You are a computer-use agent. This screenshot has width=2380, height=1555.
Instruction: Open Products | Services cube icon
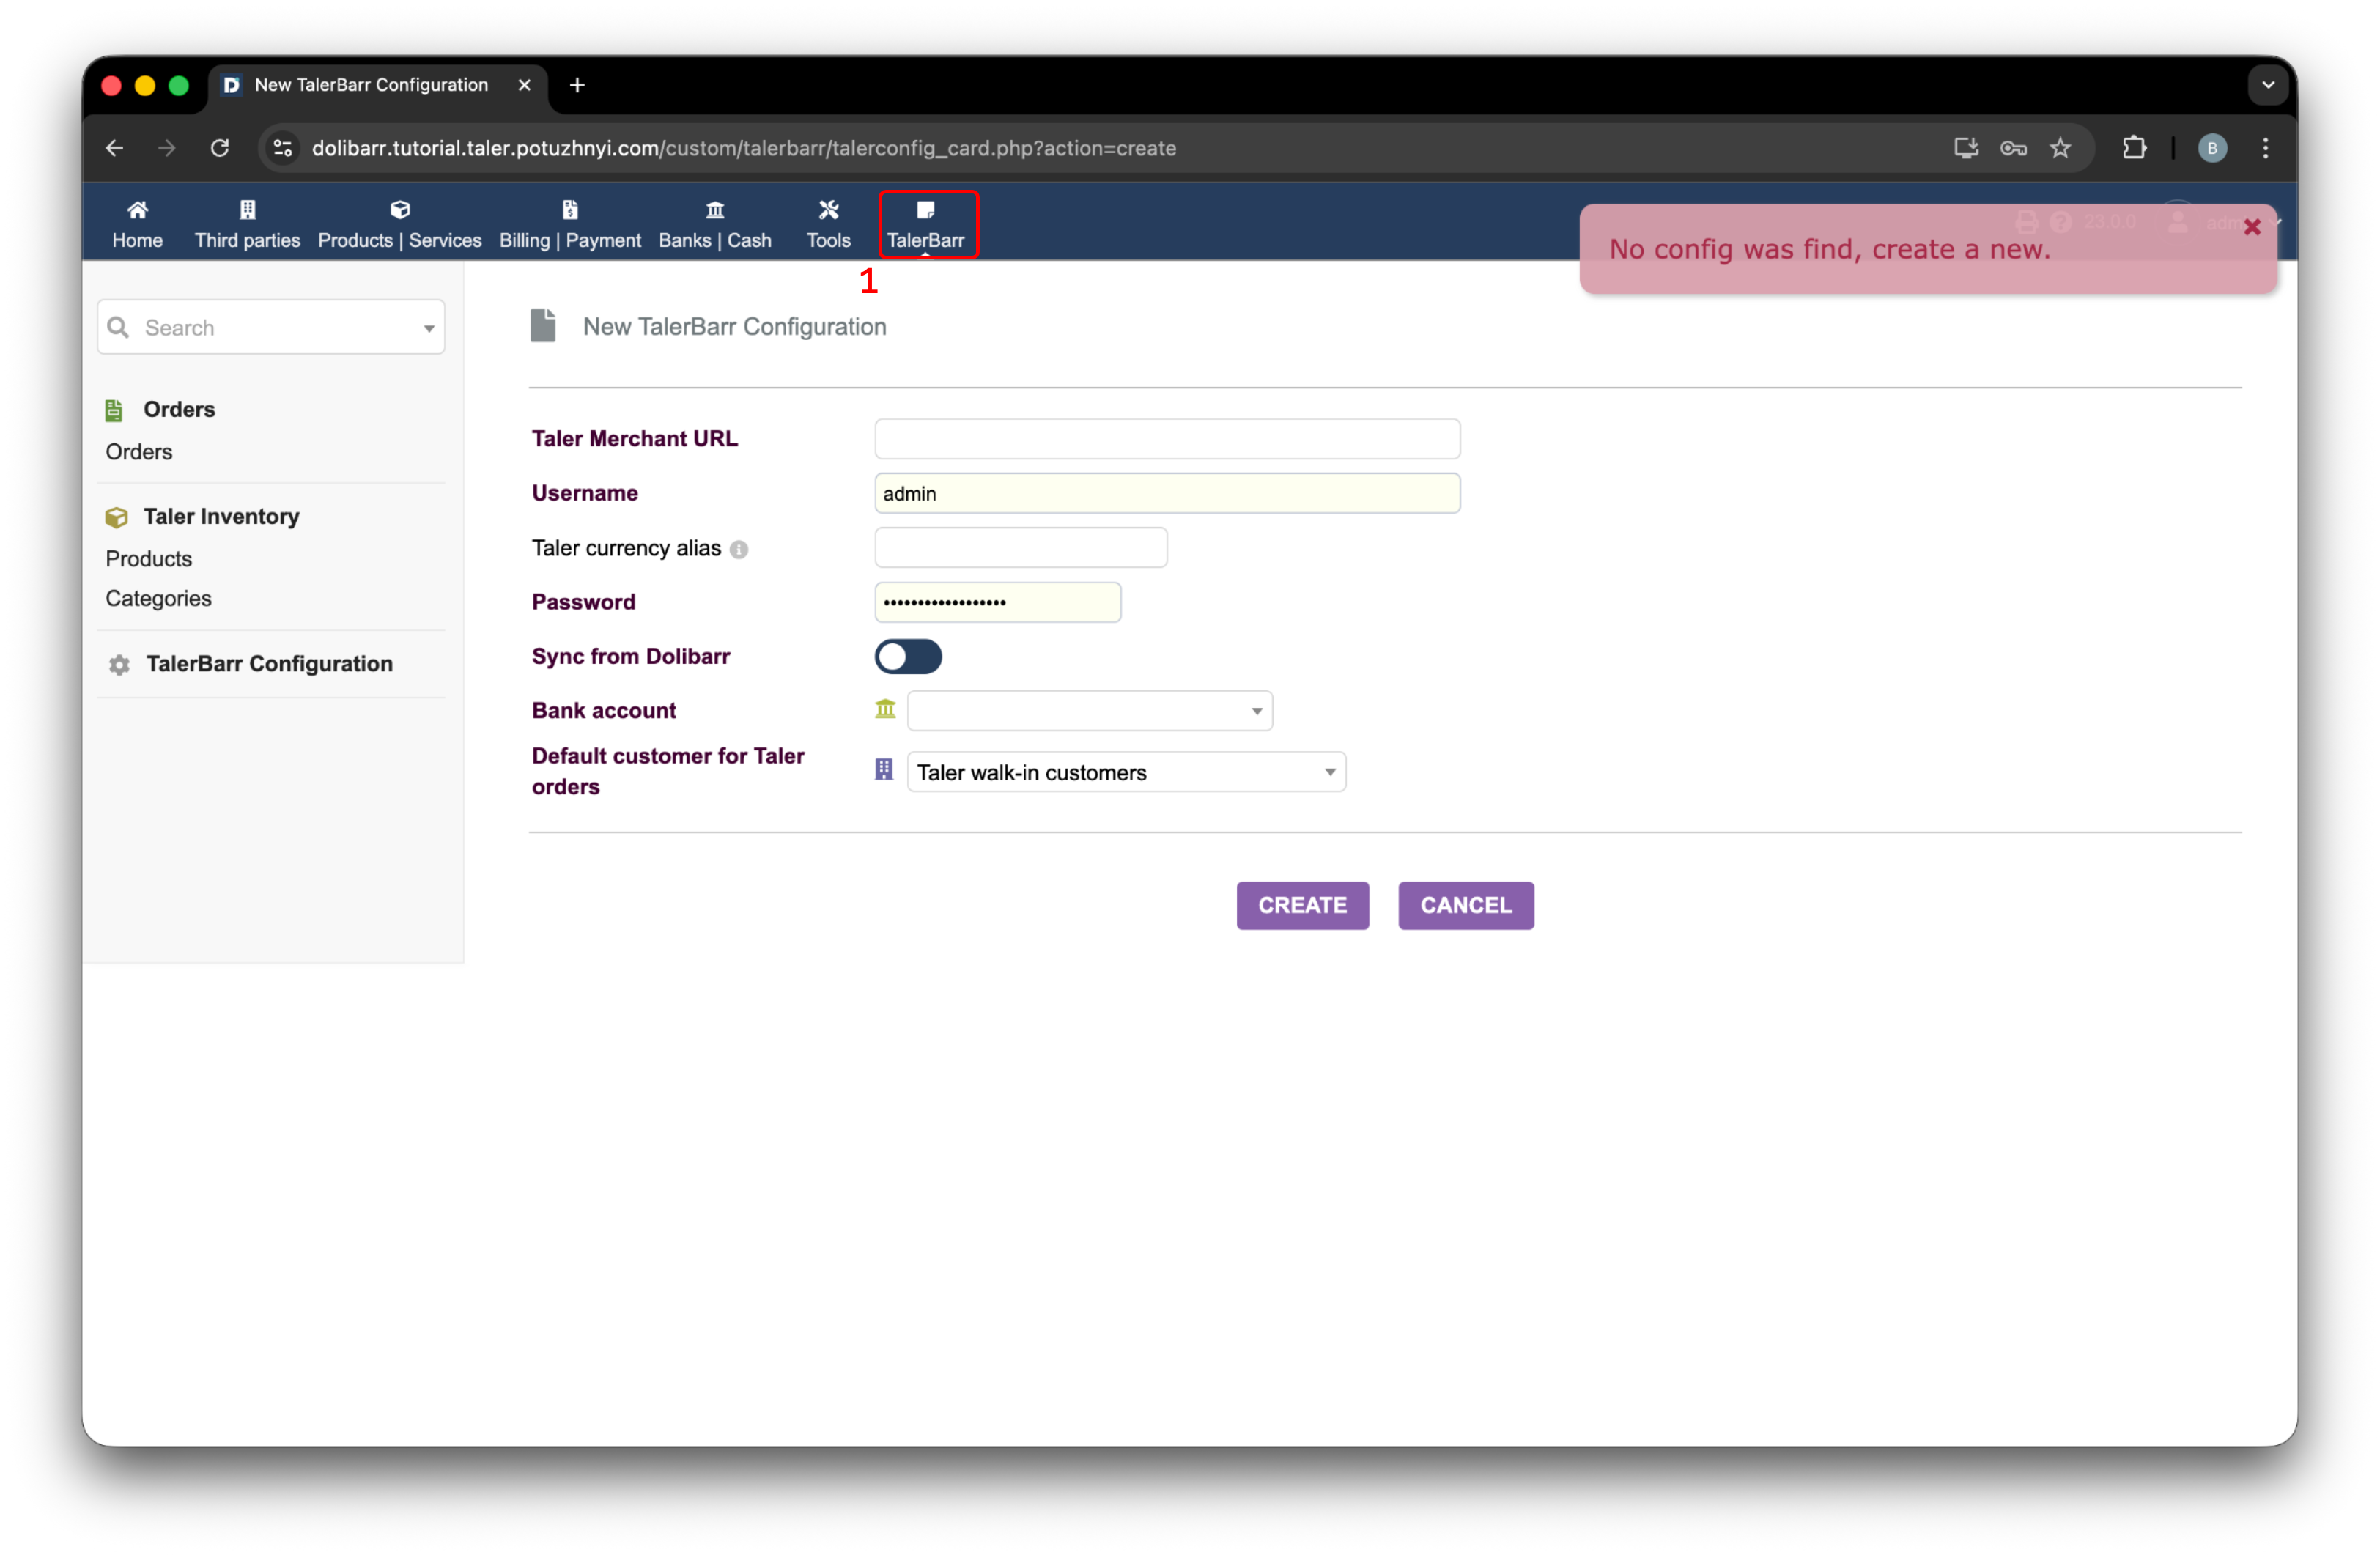tap(399, 210)
